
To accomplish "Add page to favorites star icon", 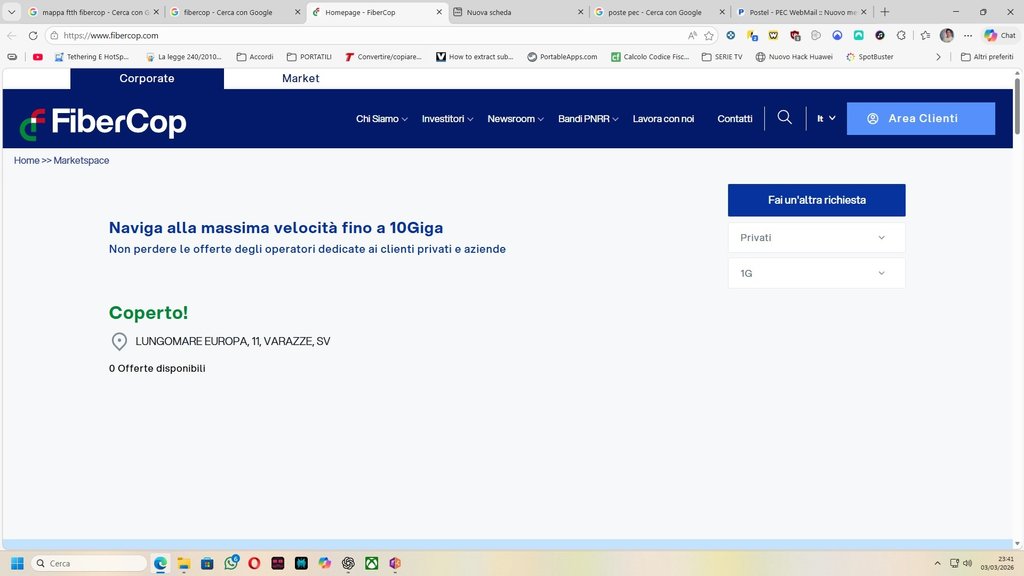I will coord(709,35).
